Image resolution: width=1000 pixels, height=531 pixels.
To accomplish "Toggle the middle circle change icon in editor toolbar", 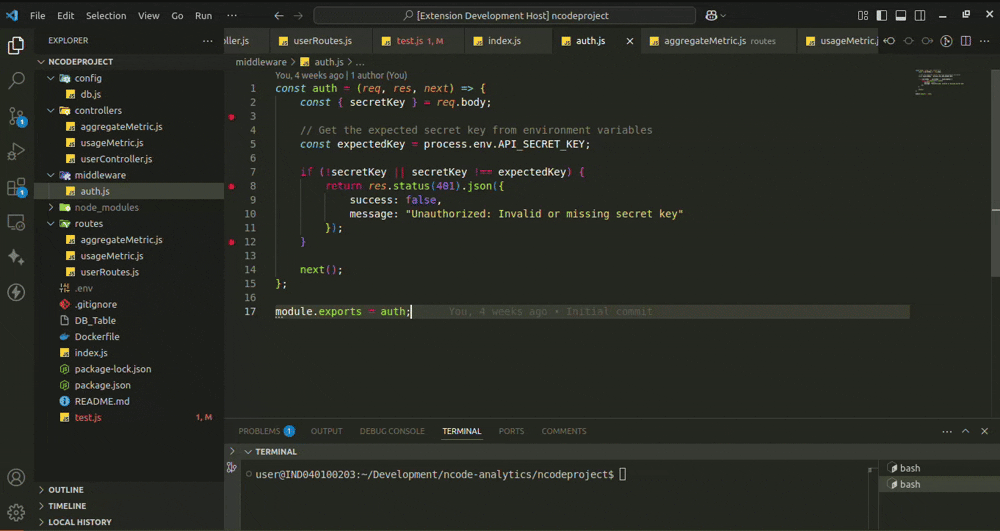I will pos(909,41).
